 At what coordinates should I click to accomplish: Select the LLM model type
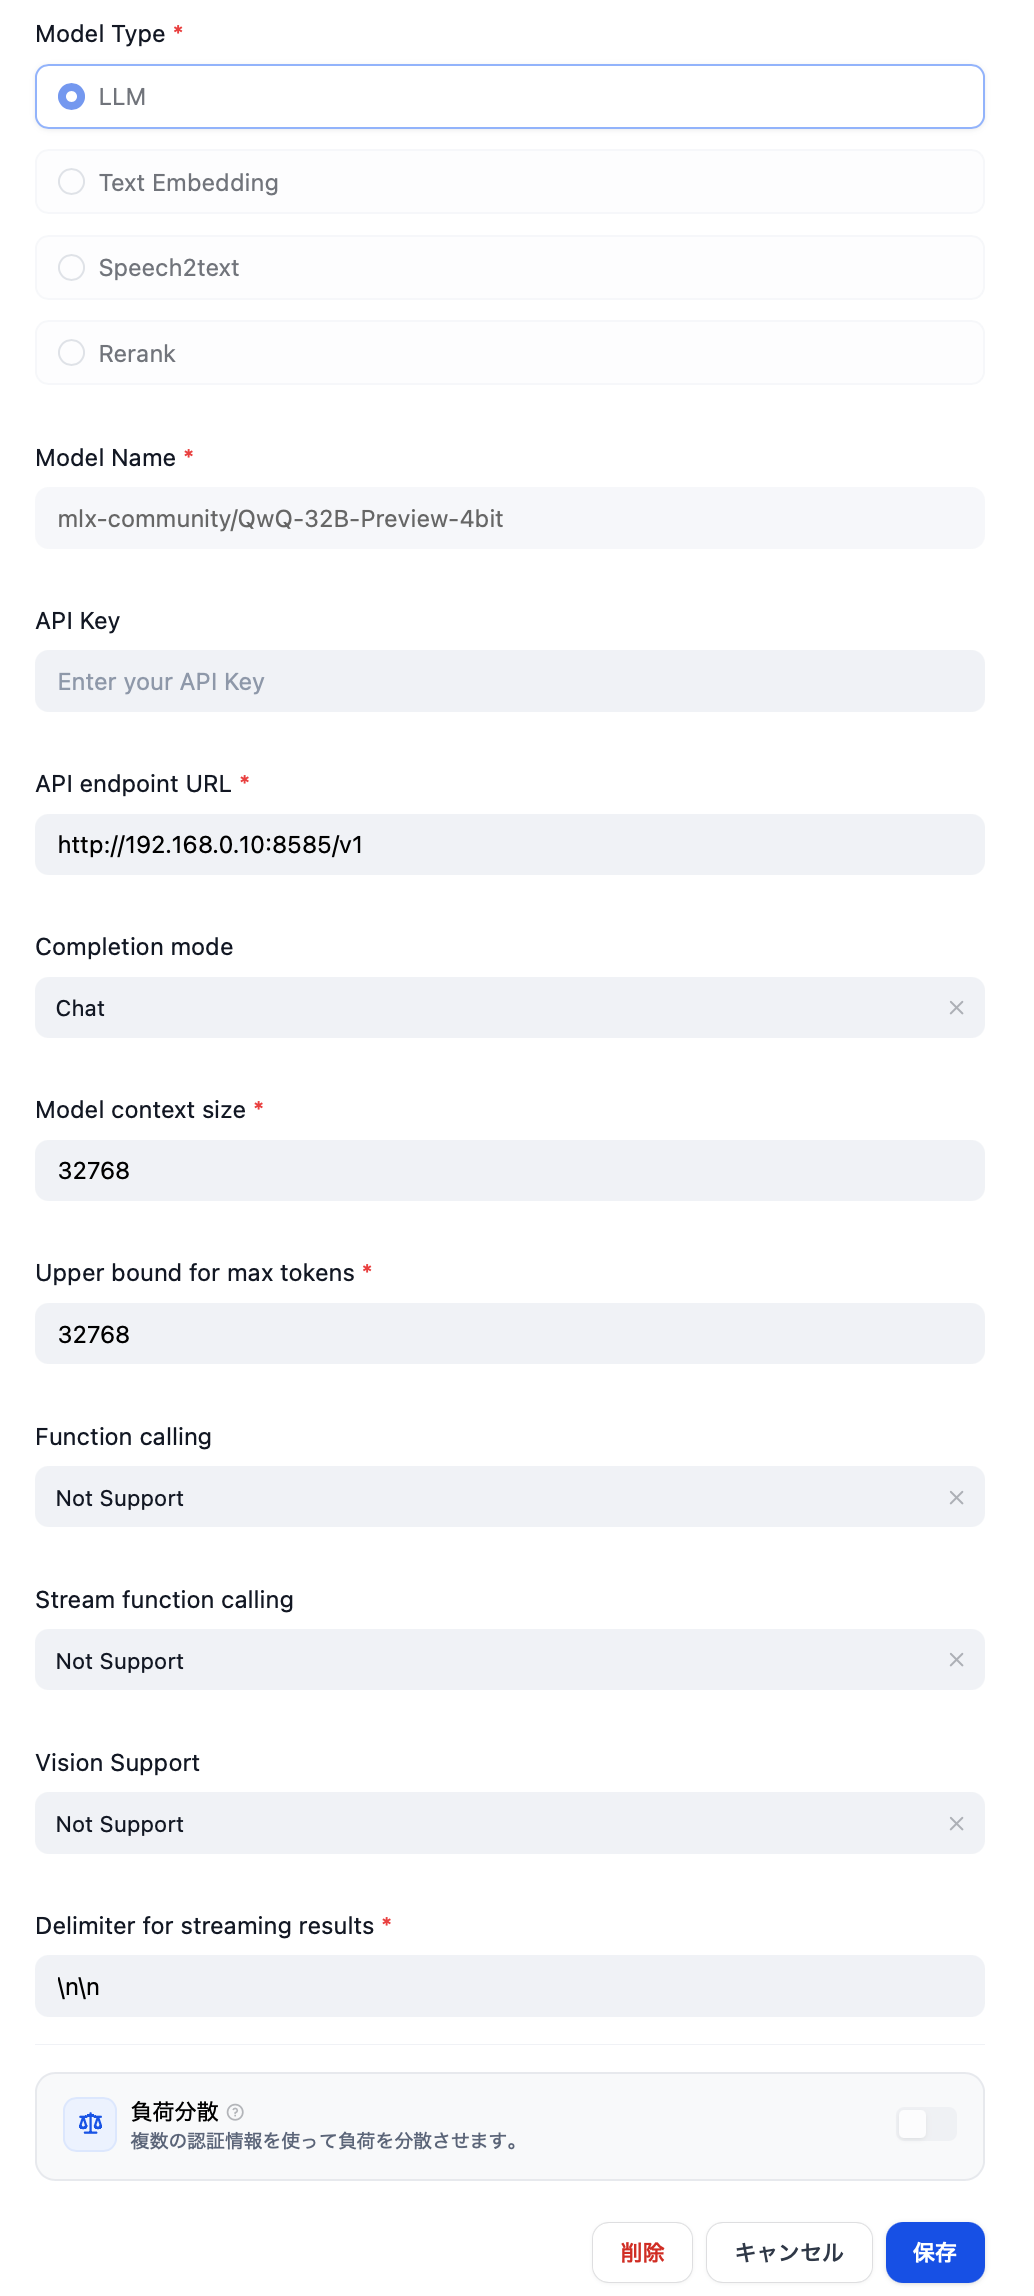(72, 97)
